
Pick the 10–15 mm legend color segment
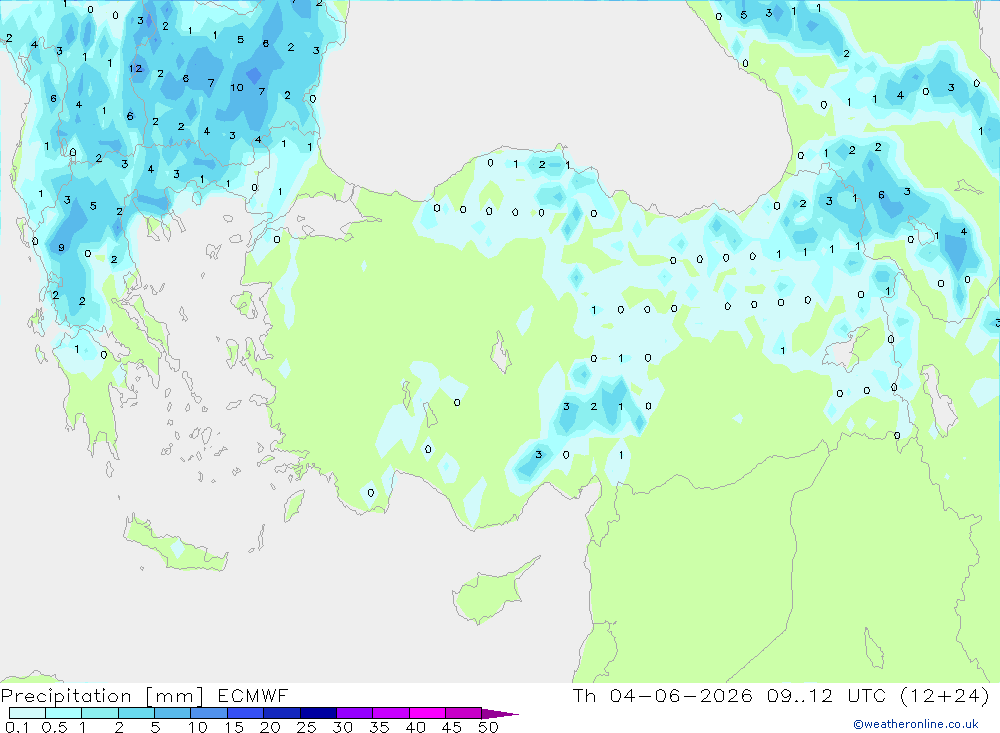tap(209, 713)
